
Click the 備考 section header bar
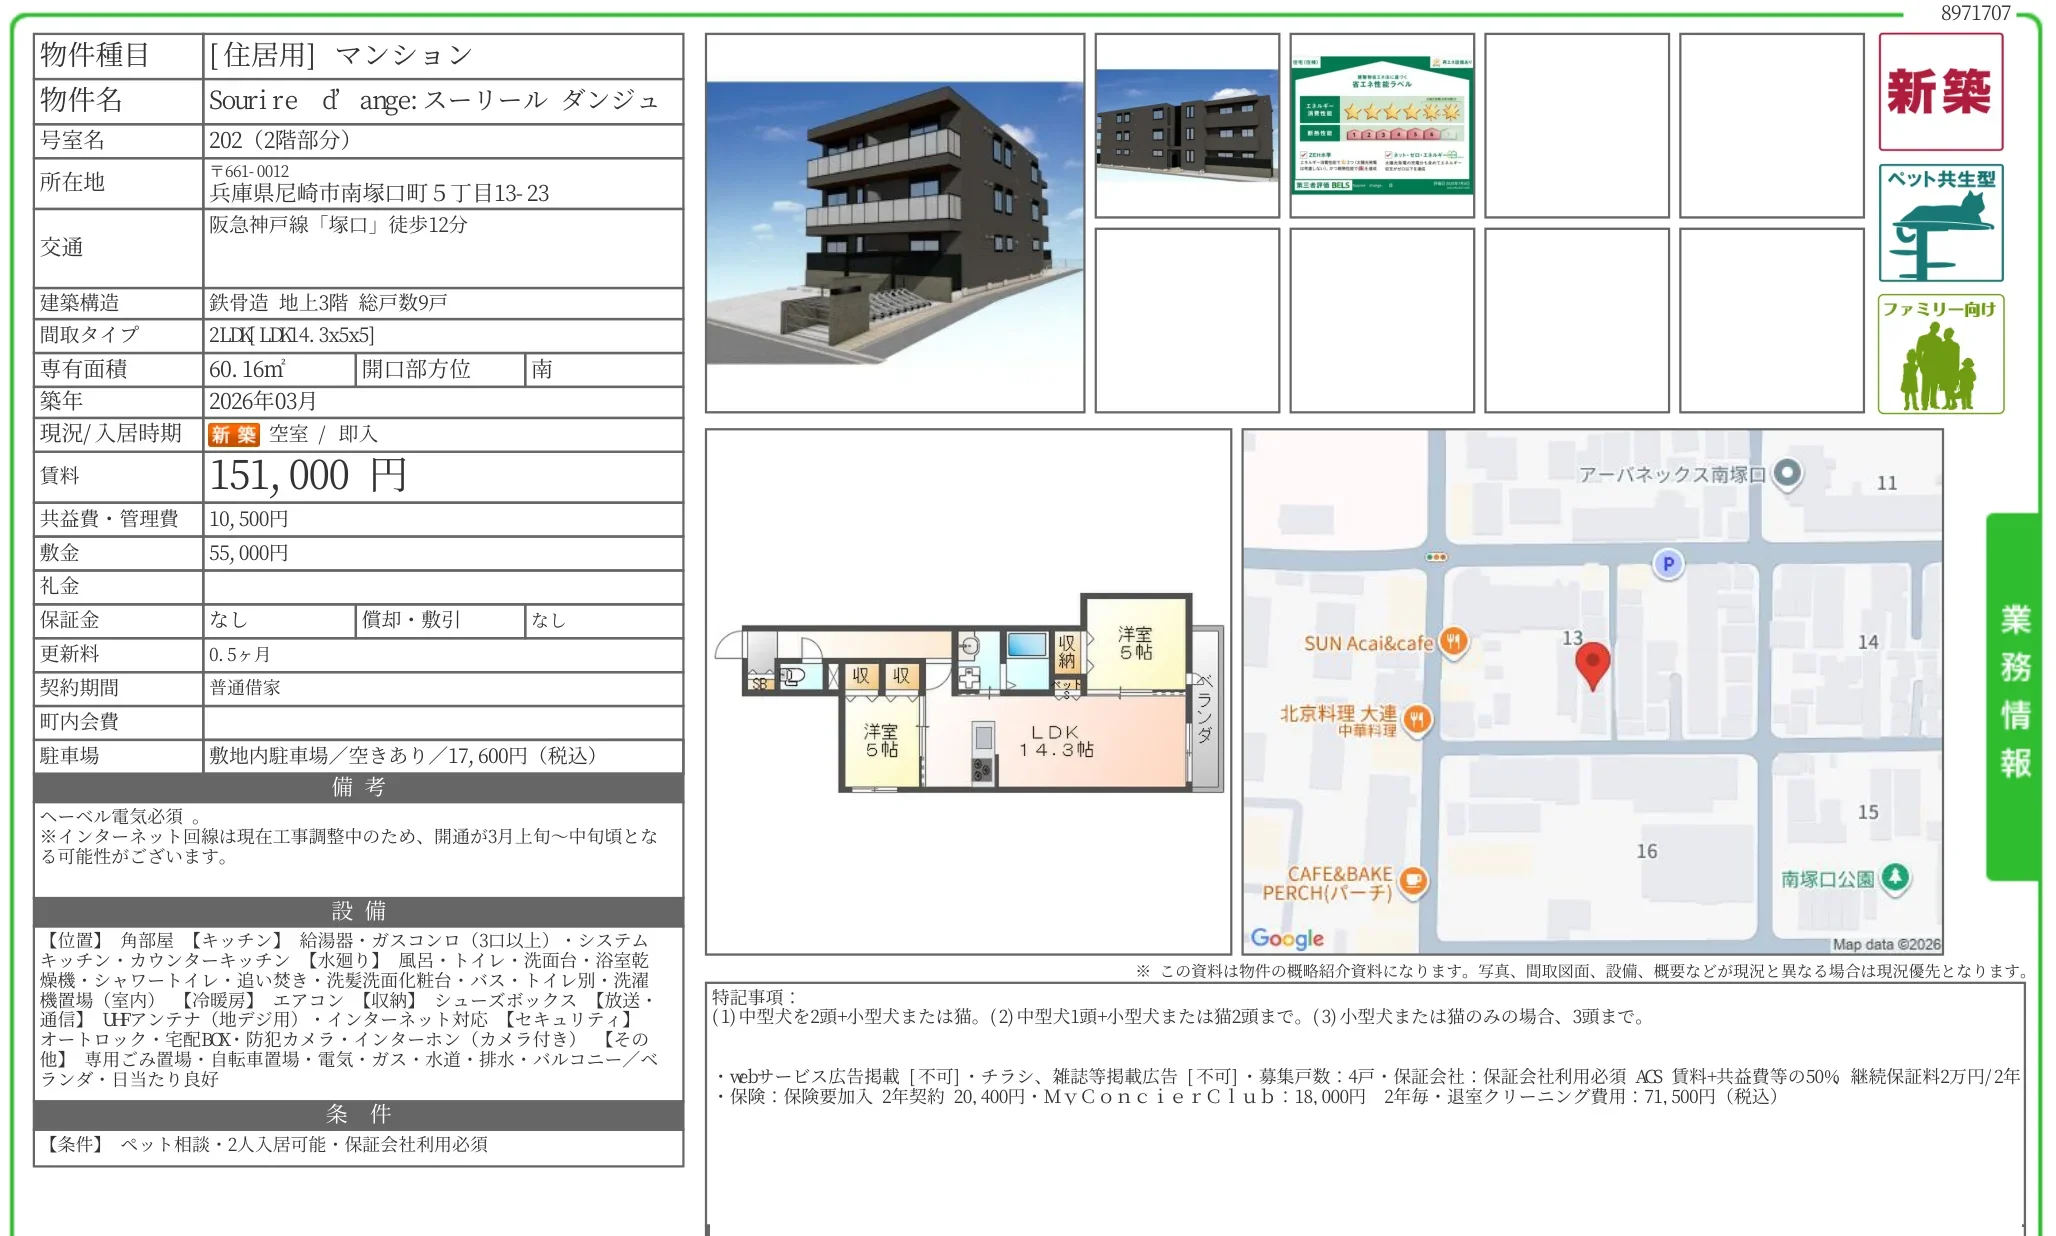coord(358,787)
